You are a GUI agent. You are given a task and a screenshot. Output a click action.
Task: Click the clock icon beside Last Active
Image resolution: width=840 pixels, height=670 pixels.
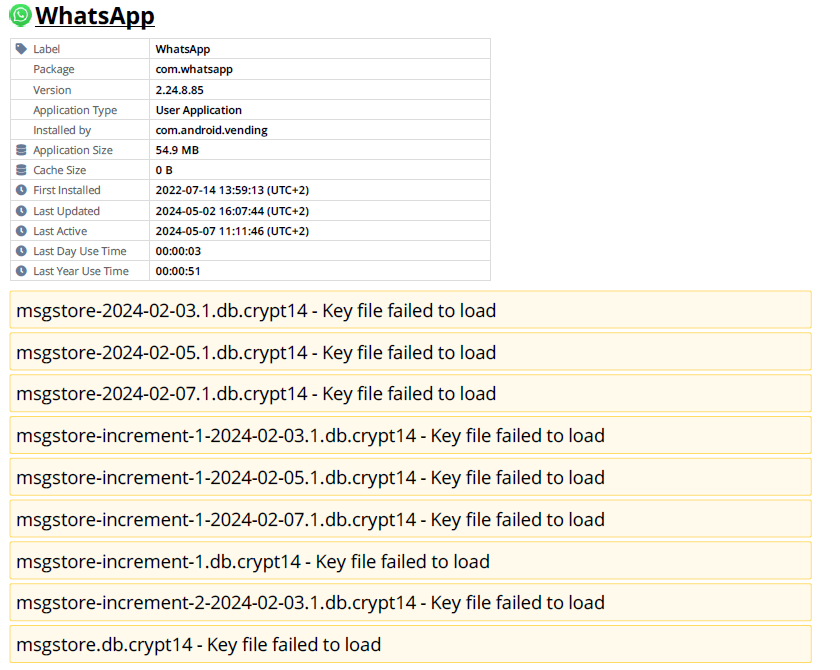22,231
